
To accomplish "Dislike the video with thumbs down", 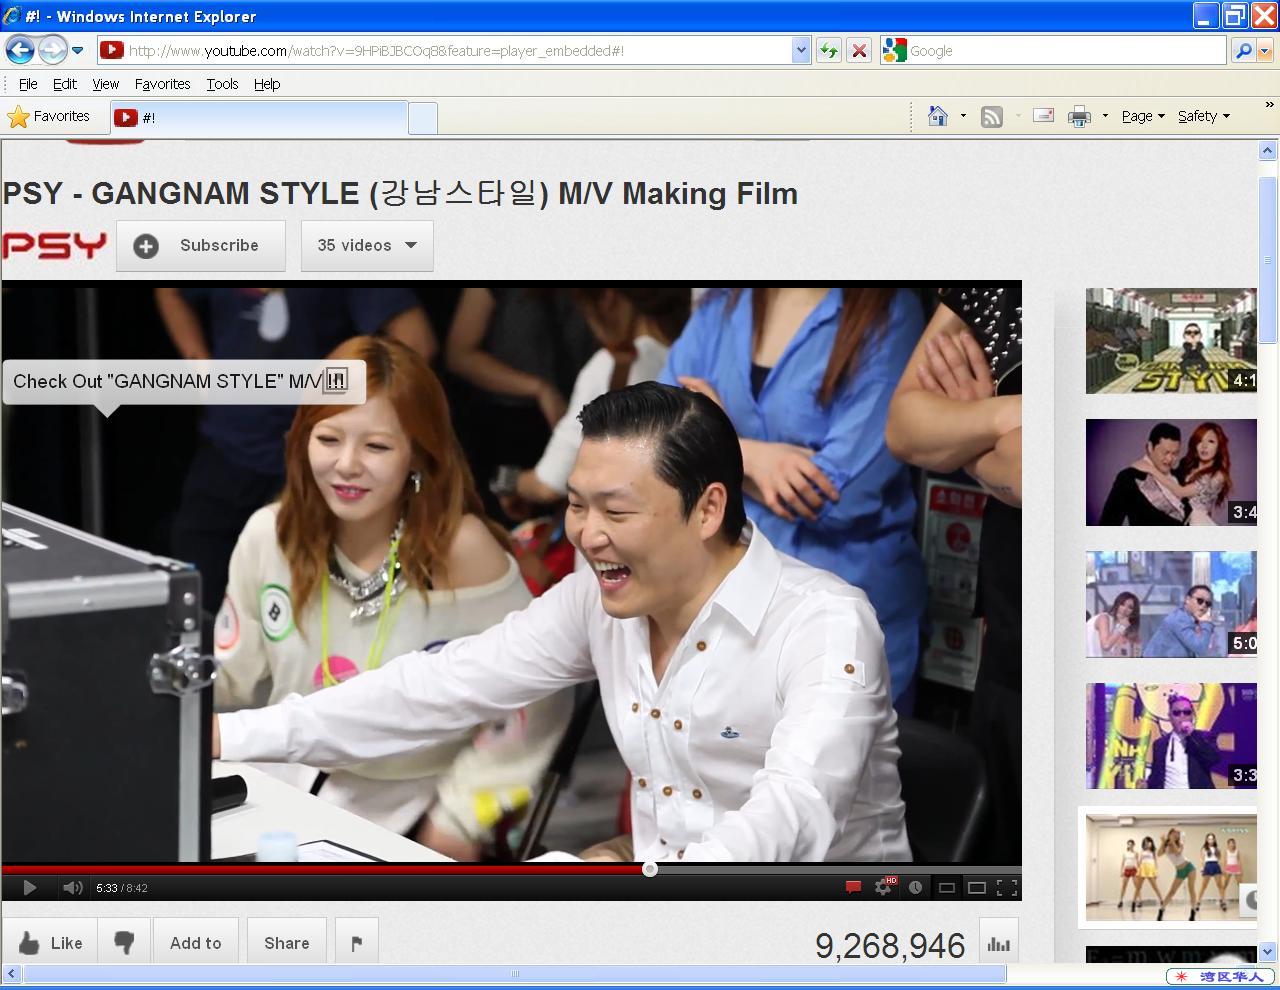I will coord(125,943).
